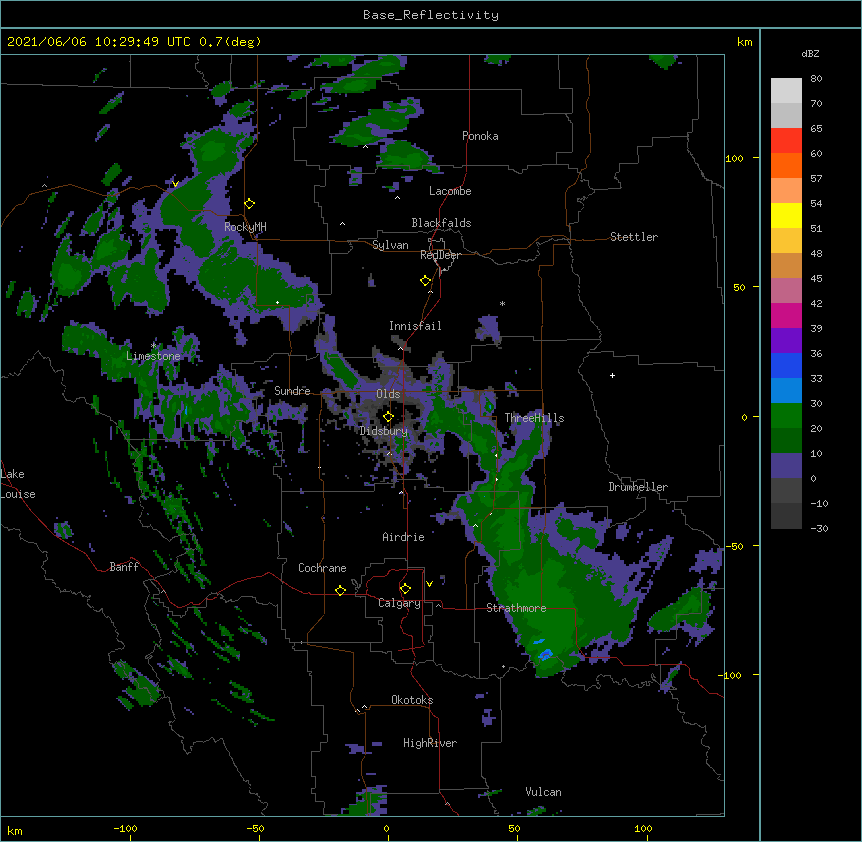
Task: Click the light blue swatch above 30 dBZ
Action: coord(786,390)
